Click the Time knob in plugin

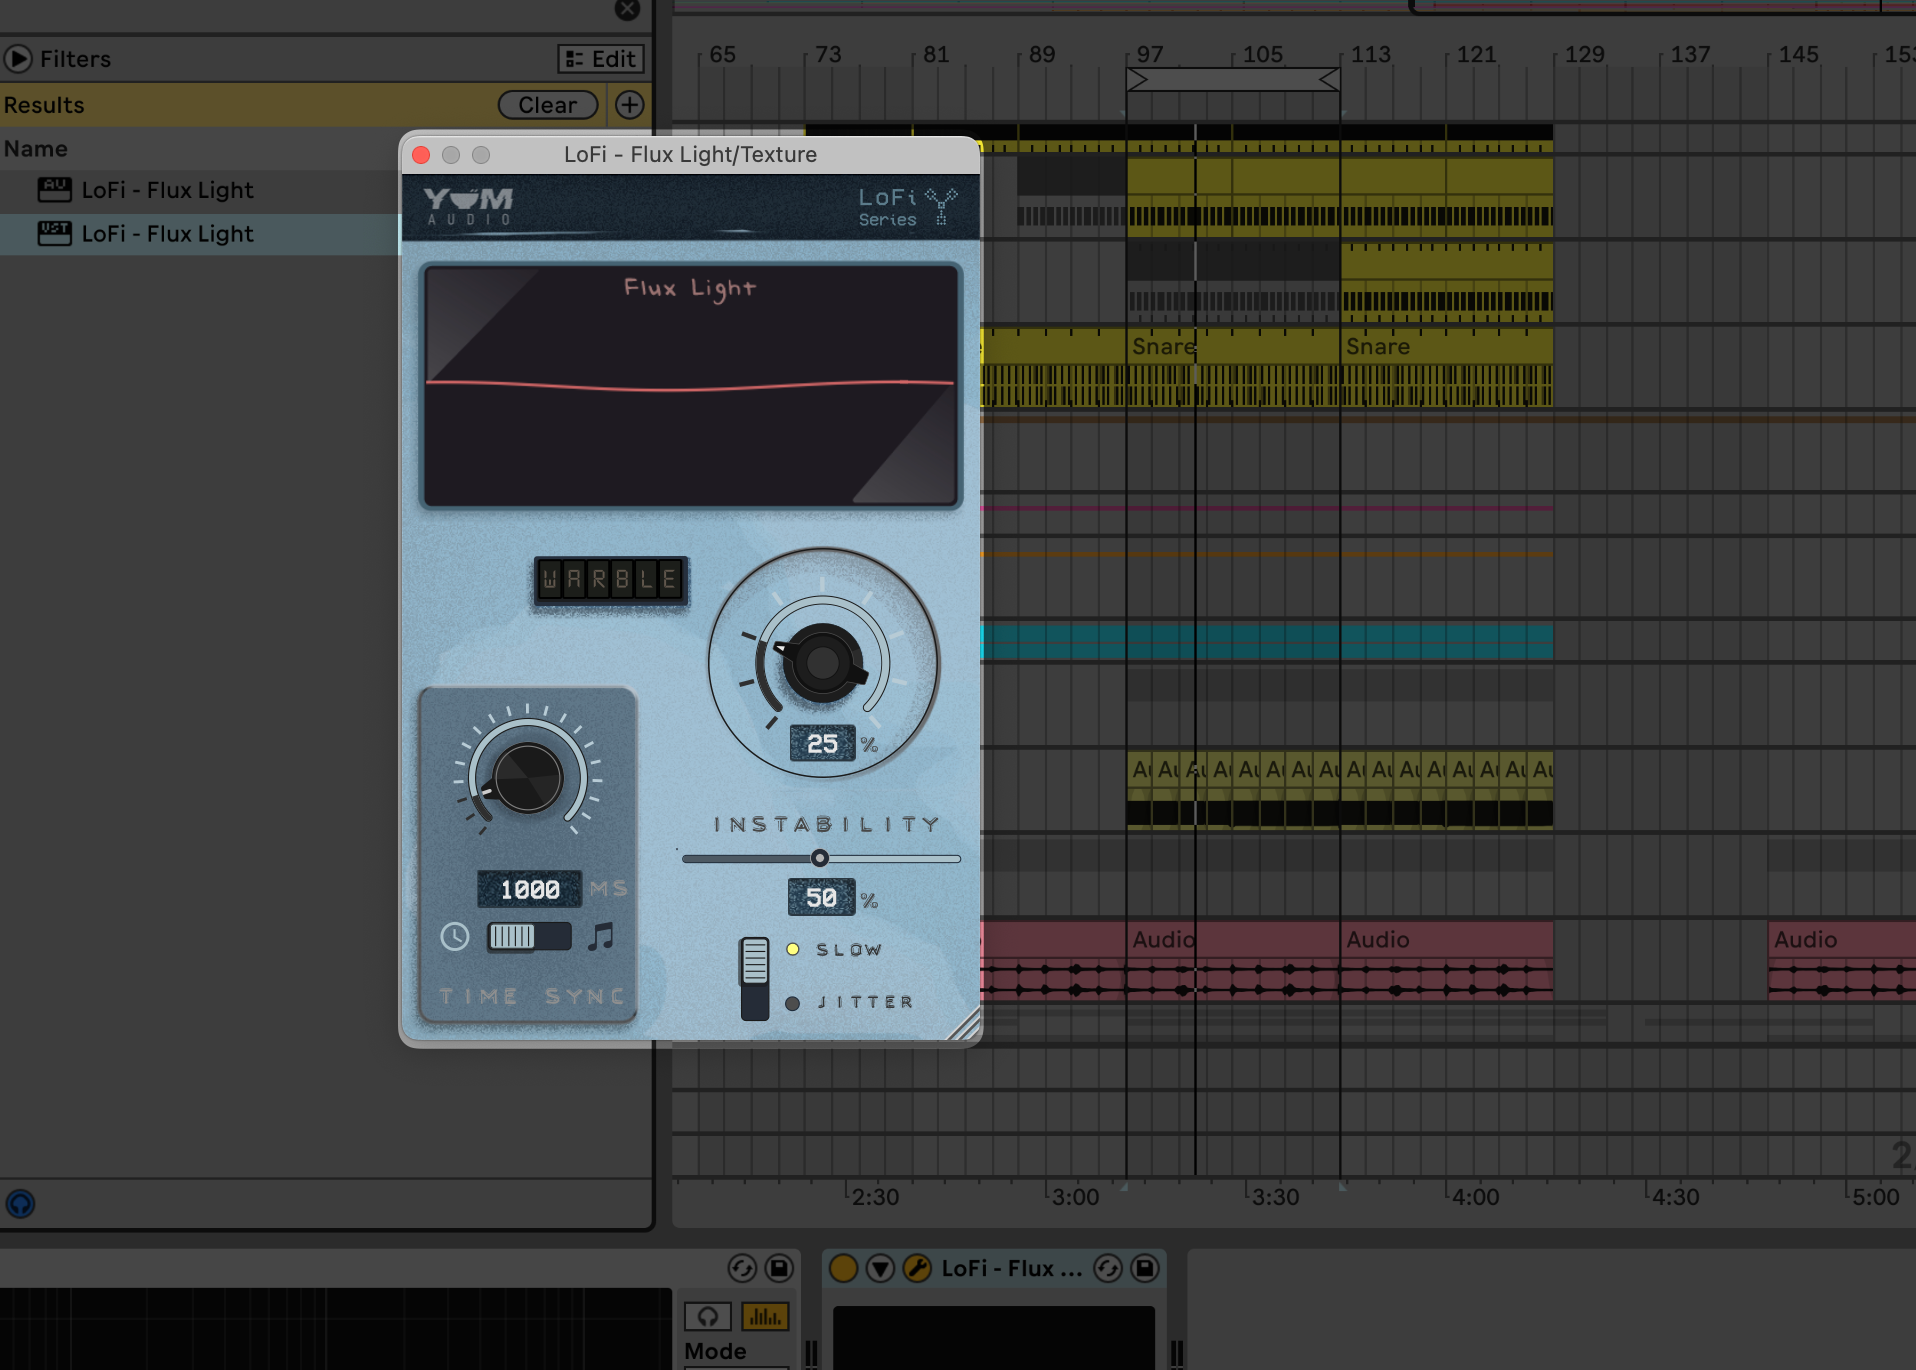[x=527, y=778]
